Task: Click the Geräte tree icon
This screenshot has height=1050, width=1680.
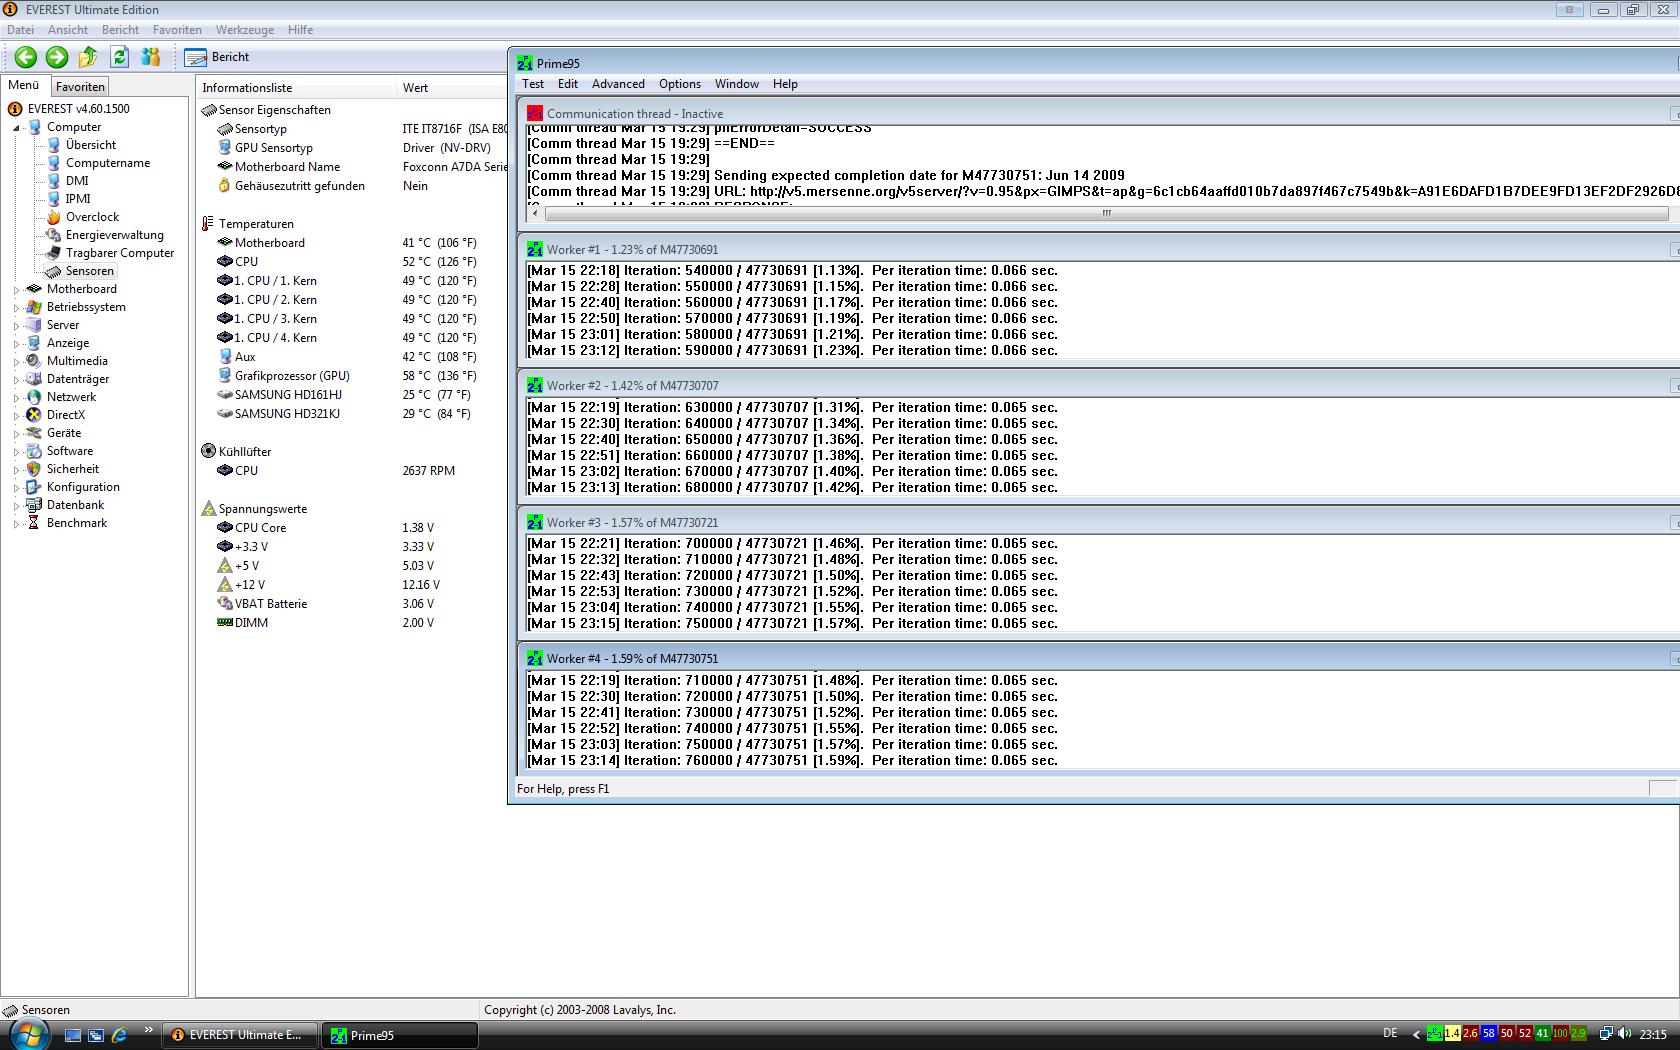Action: pyautogui.click(x=35, y=433)
